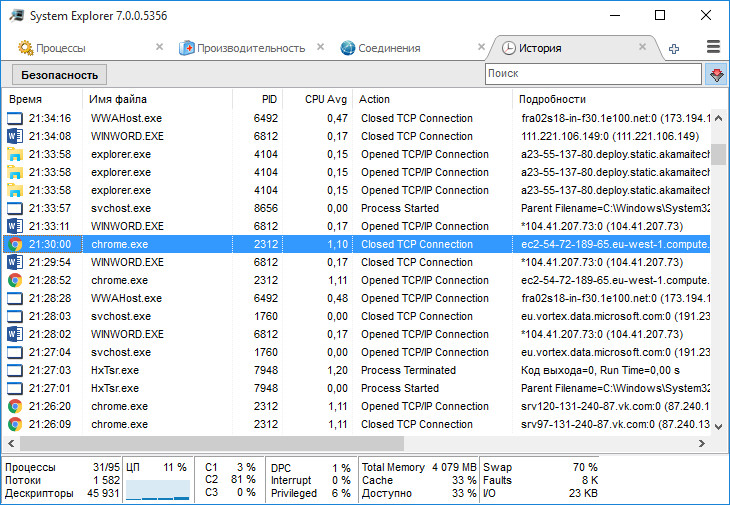Click the ЦП usage graph in status bar
730x505 pixels.
pyautogui.click(x=158, y=490)
